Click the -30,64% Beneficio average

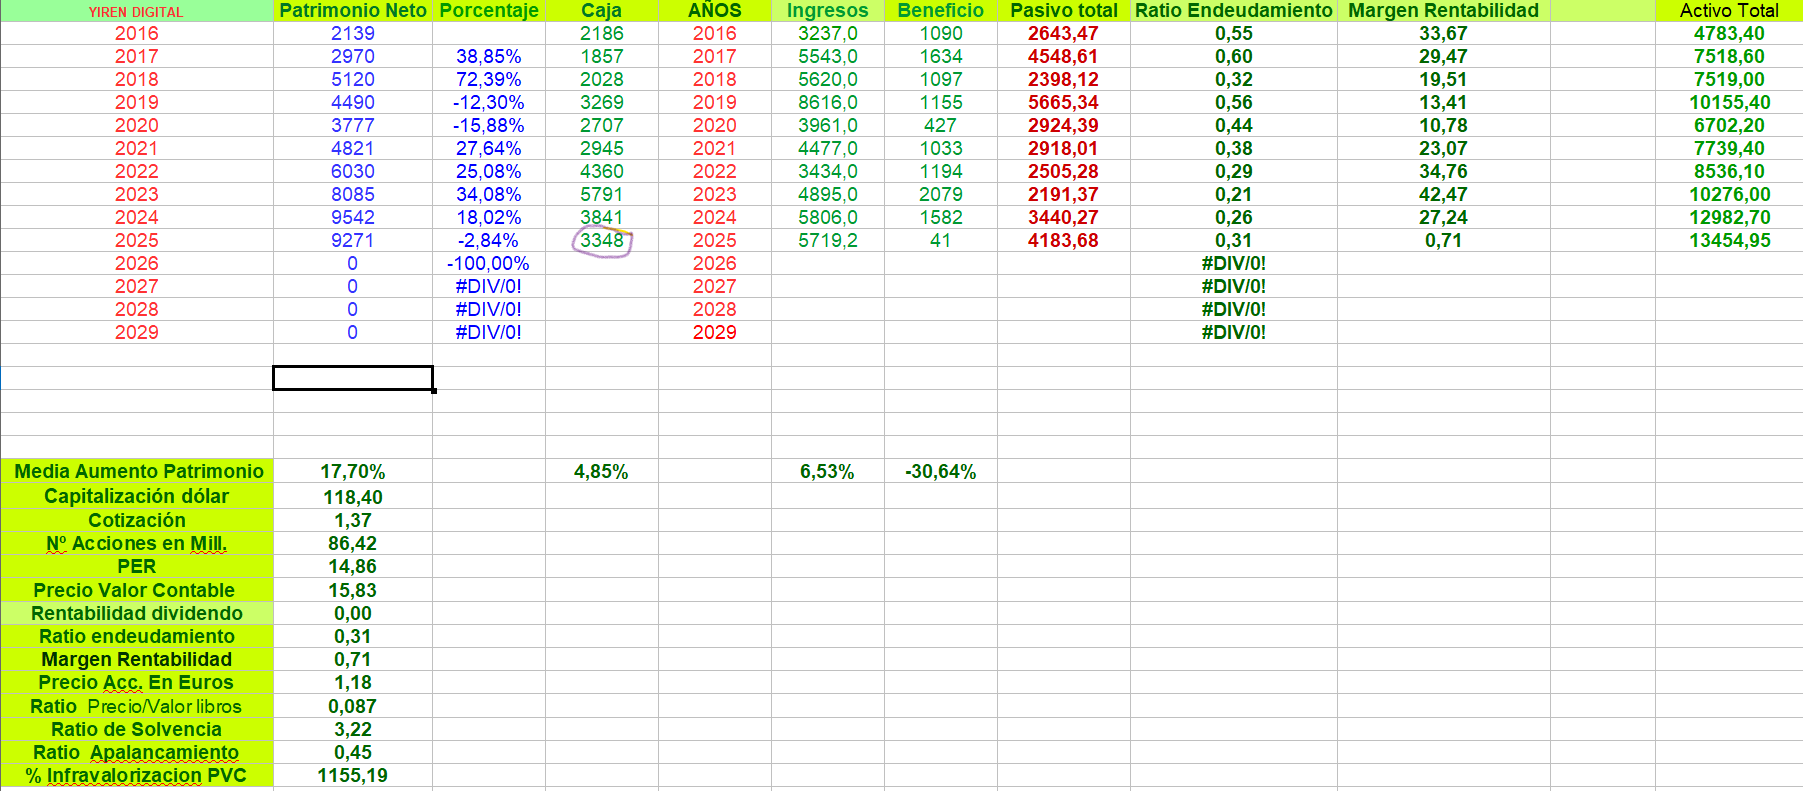tap(941, 471)
